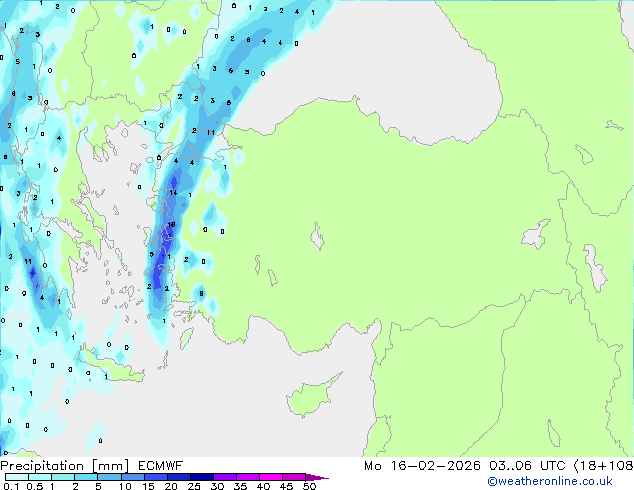Click the '20' legend scale label
The image size is (634, 490).
click(171, 486)
